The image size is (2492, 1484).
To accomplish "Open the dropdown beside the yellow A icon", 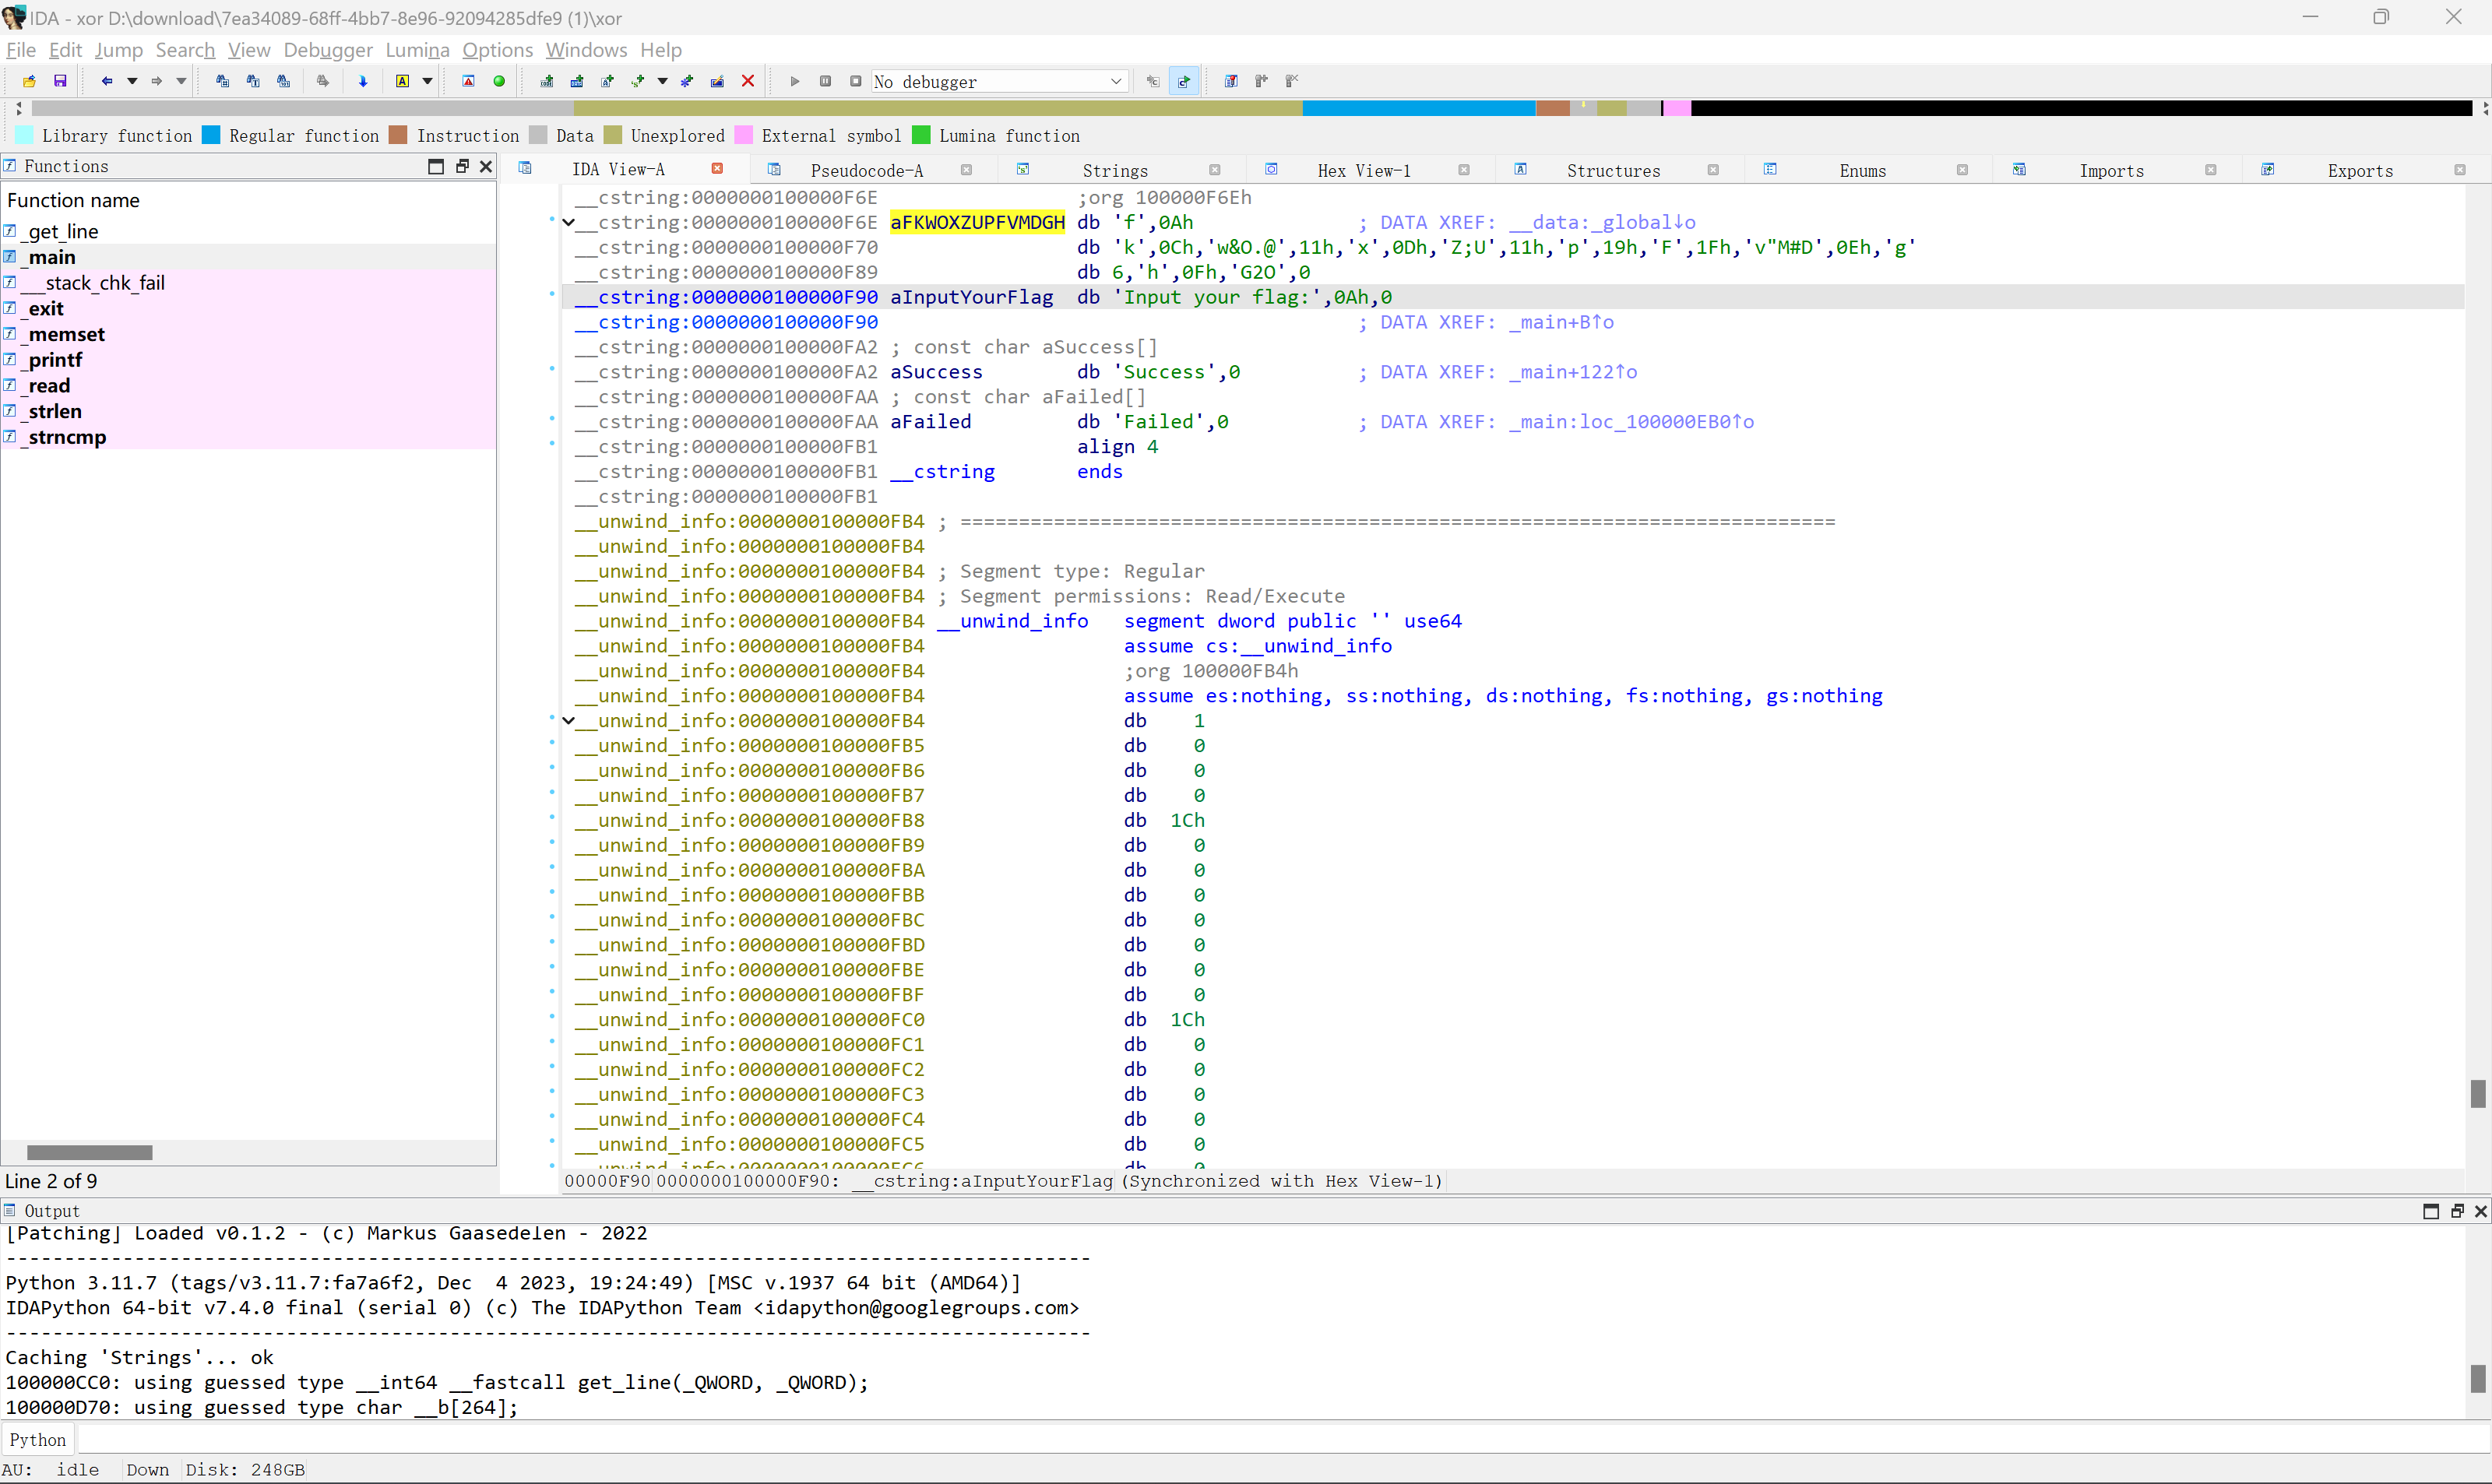I will [x=427, y=81].
